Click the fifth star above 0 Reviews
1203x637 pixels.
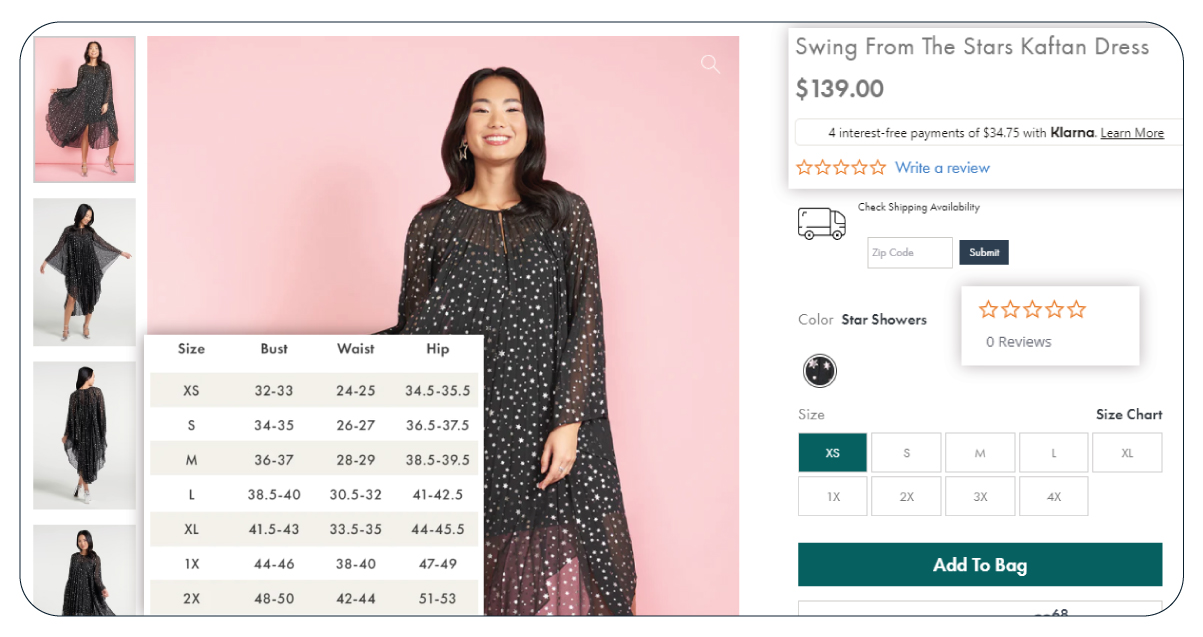pos(1076,310)
